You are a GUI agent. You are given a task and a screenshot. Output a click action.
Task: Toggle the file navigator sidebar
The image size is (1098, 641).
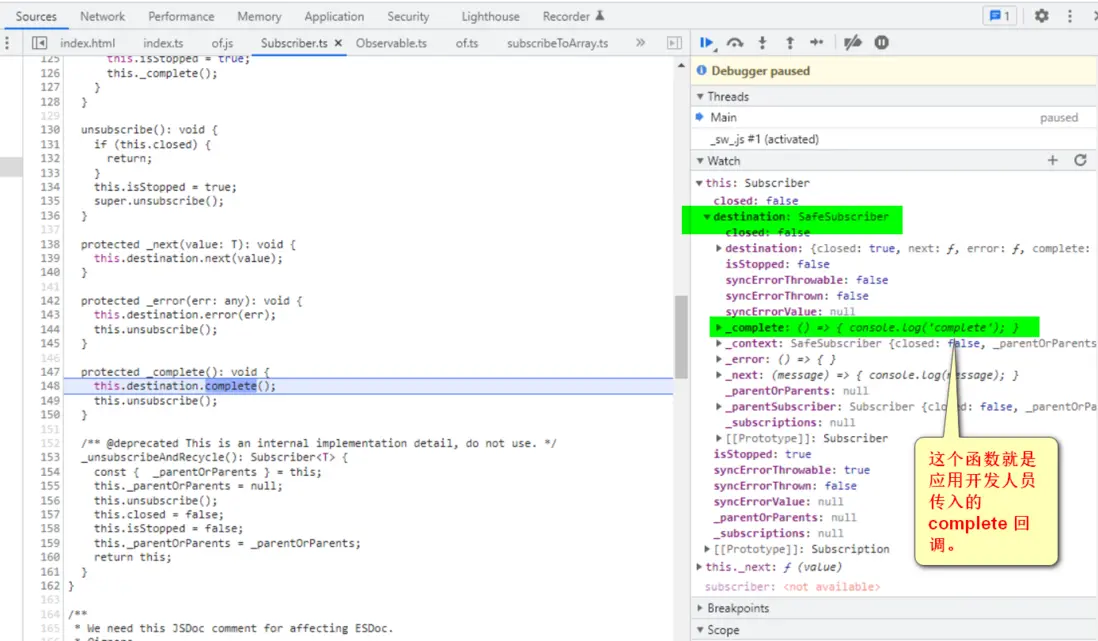point(39,43)
